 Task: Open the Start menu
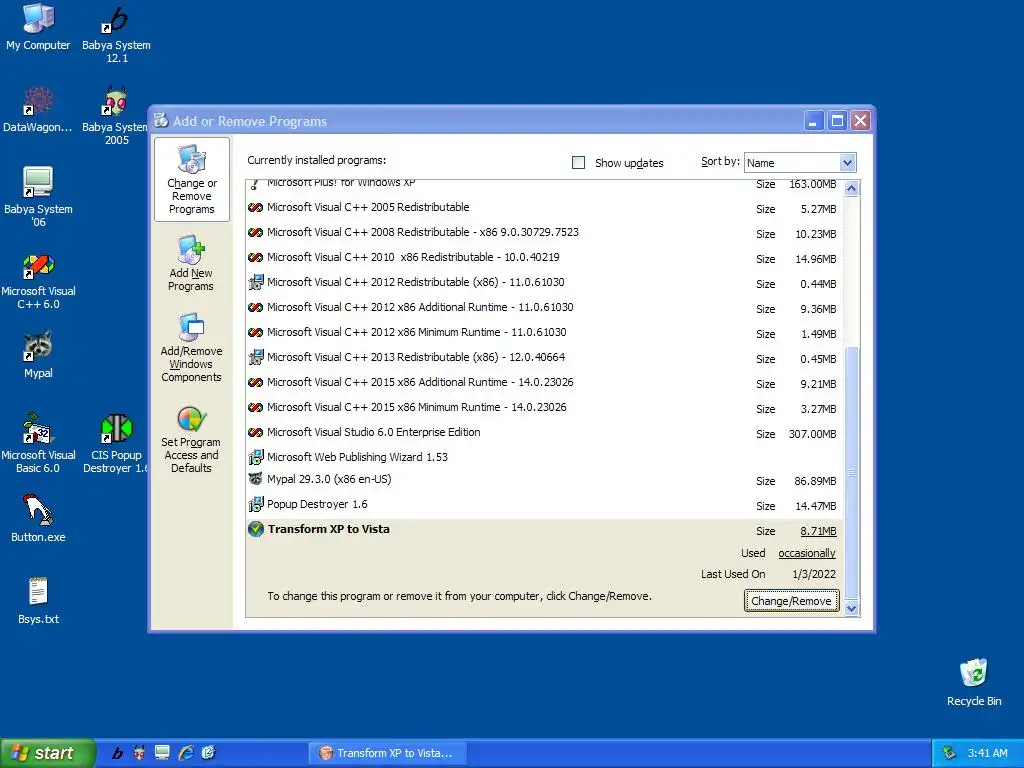point(47,753)
